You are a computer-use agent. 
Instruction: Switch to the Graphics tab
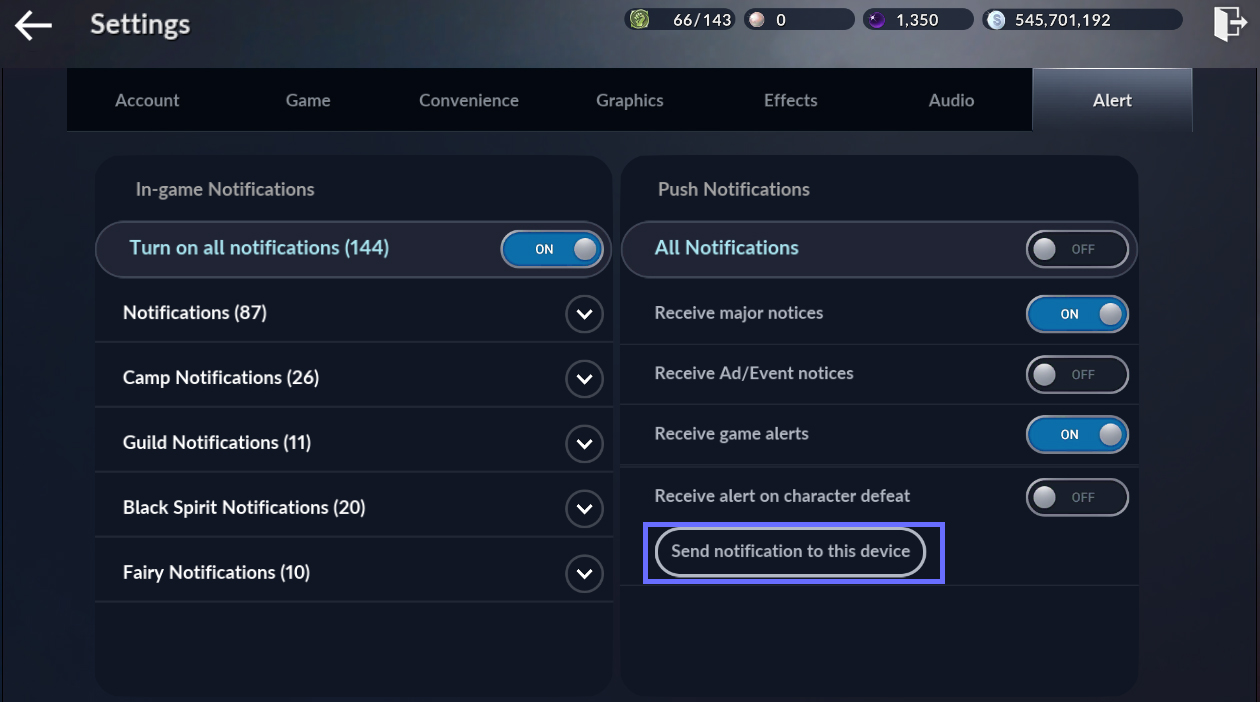(x=630, y=100)
